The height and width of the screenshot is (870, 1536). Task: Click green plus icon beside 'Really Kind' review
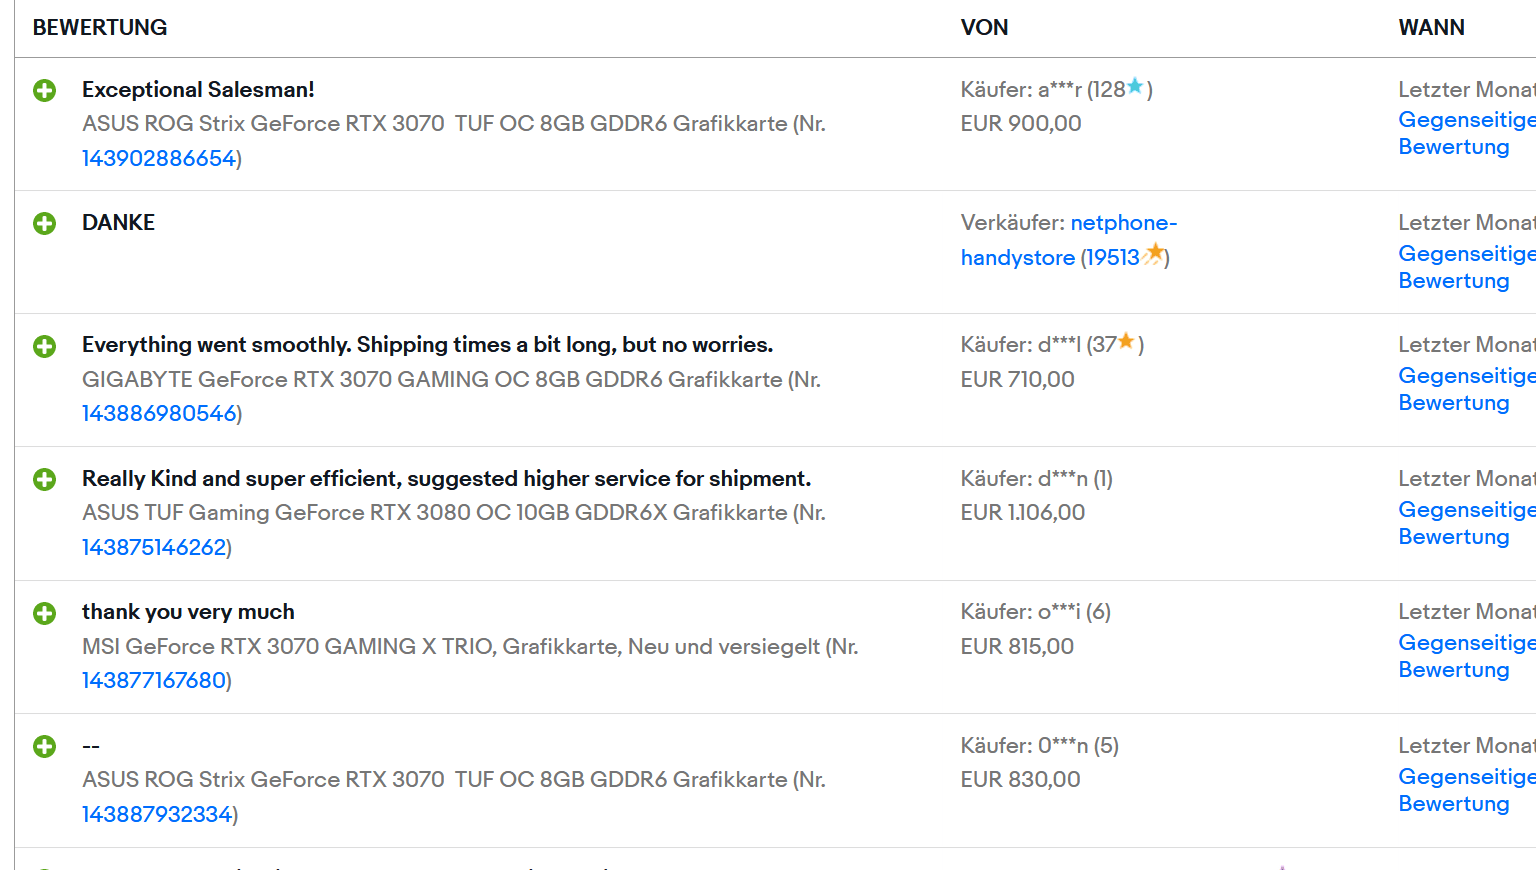pos(45,479)
